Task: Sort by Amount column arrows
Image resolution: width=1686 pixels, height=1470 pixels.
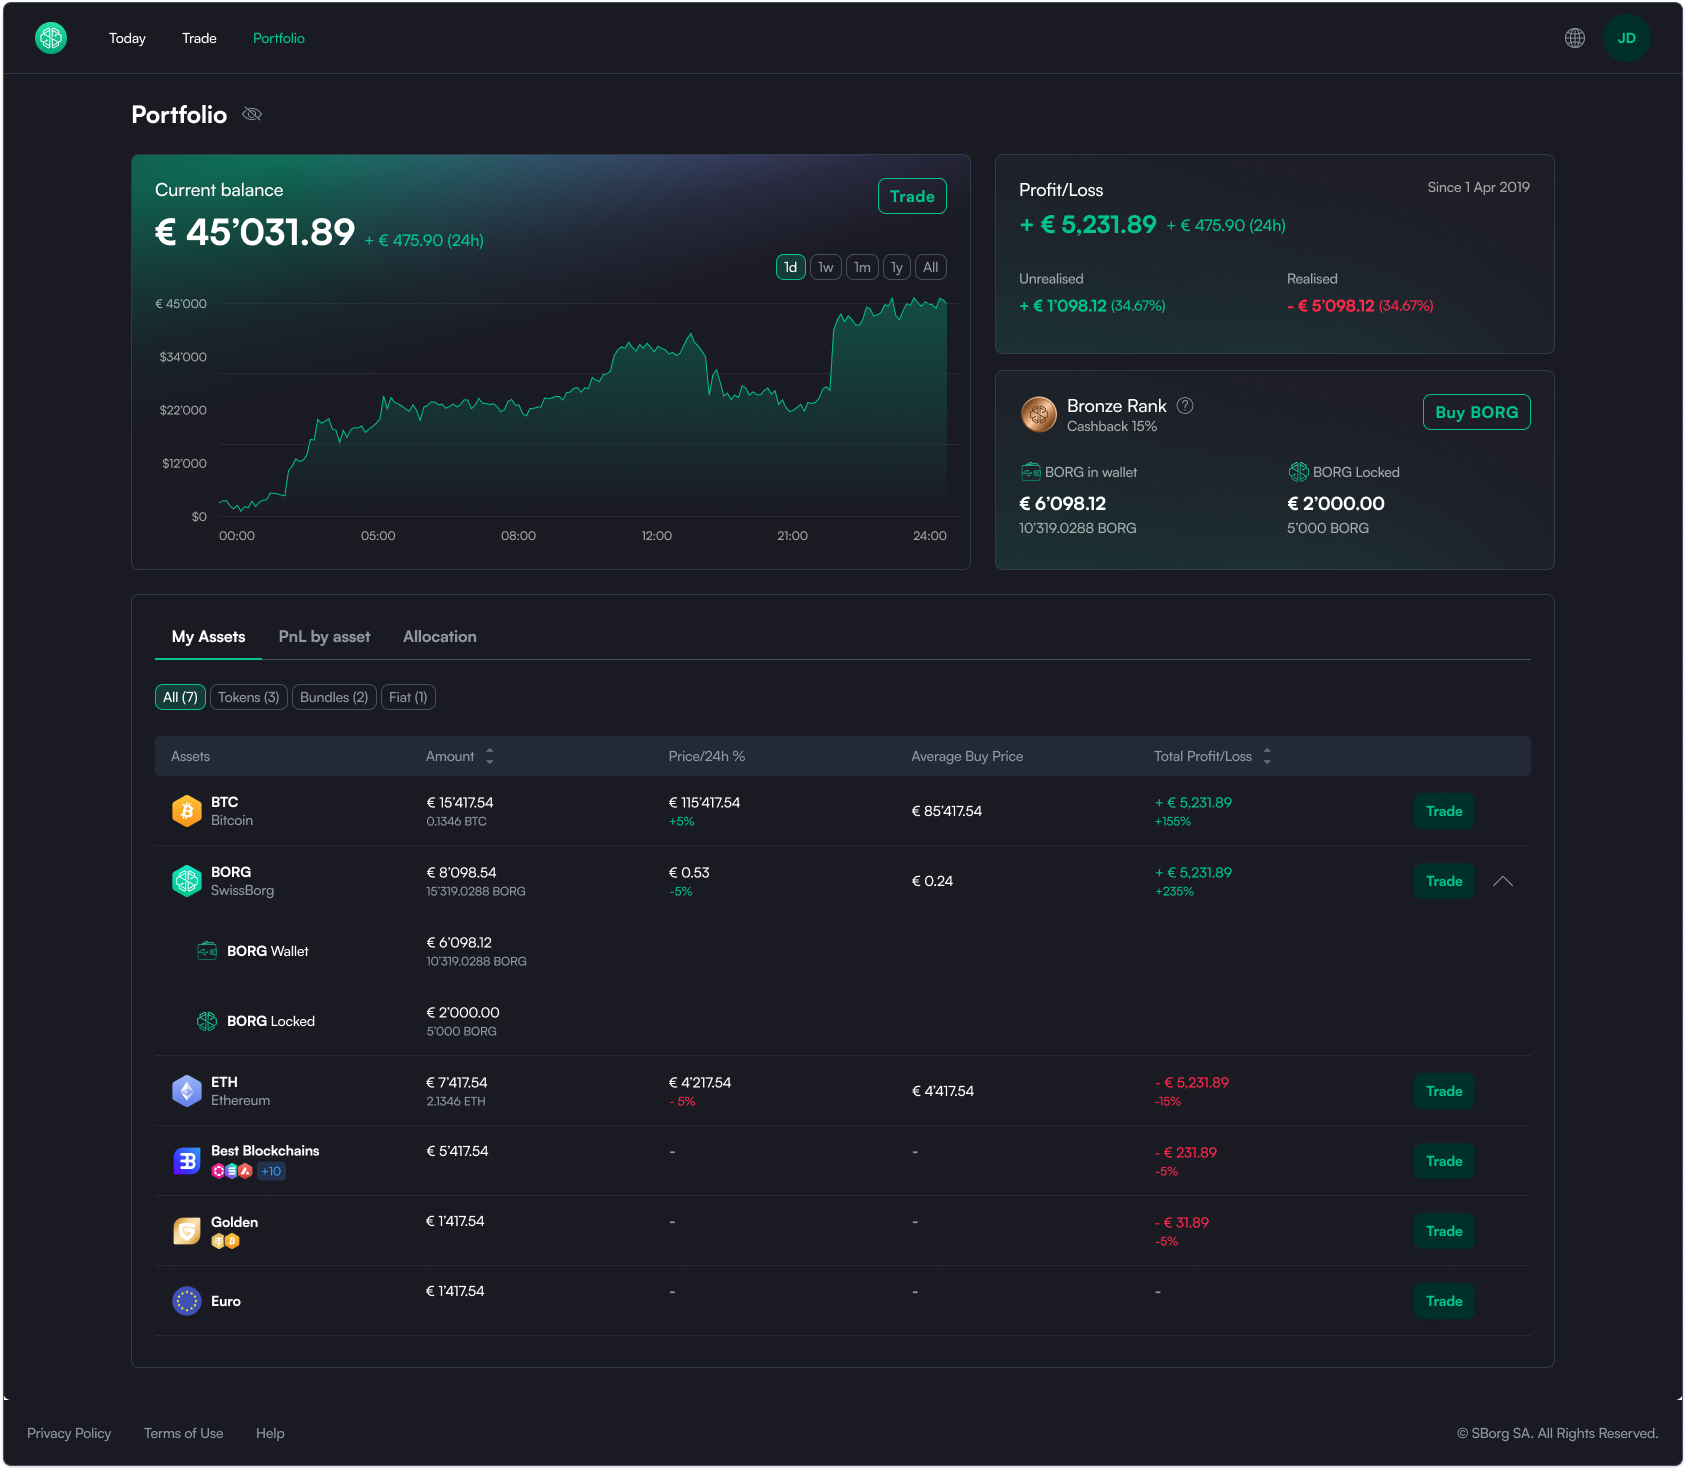Action: [x=490, y=756]
